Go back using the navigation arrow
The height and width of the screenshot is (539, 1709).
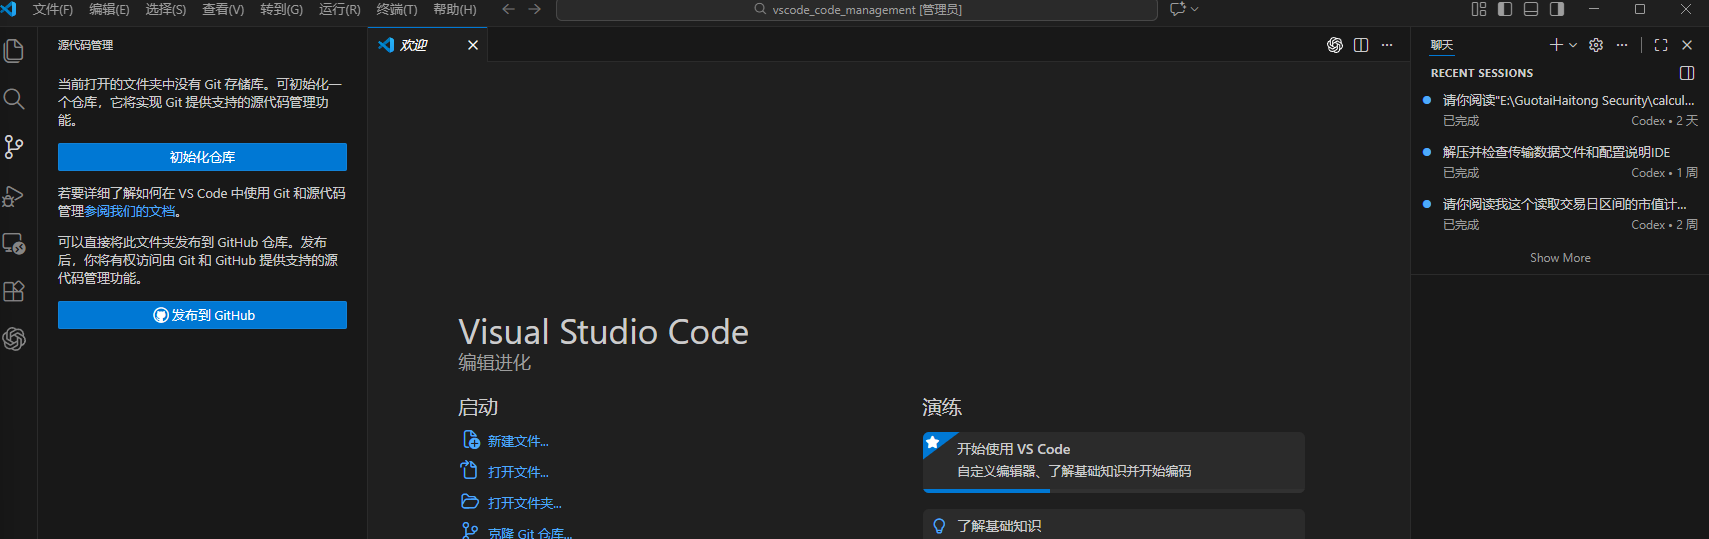[508, 9]
